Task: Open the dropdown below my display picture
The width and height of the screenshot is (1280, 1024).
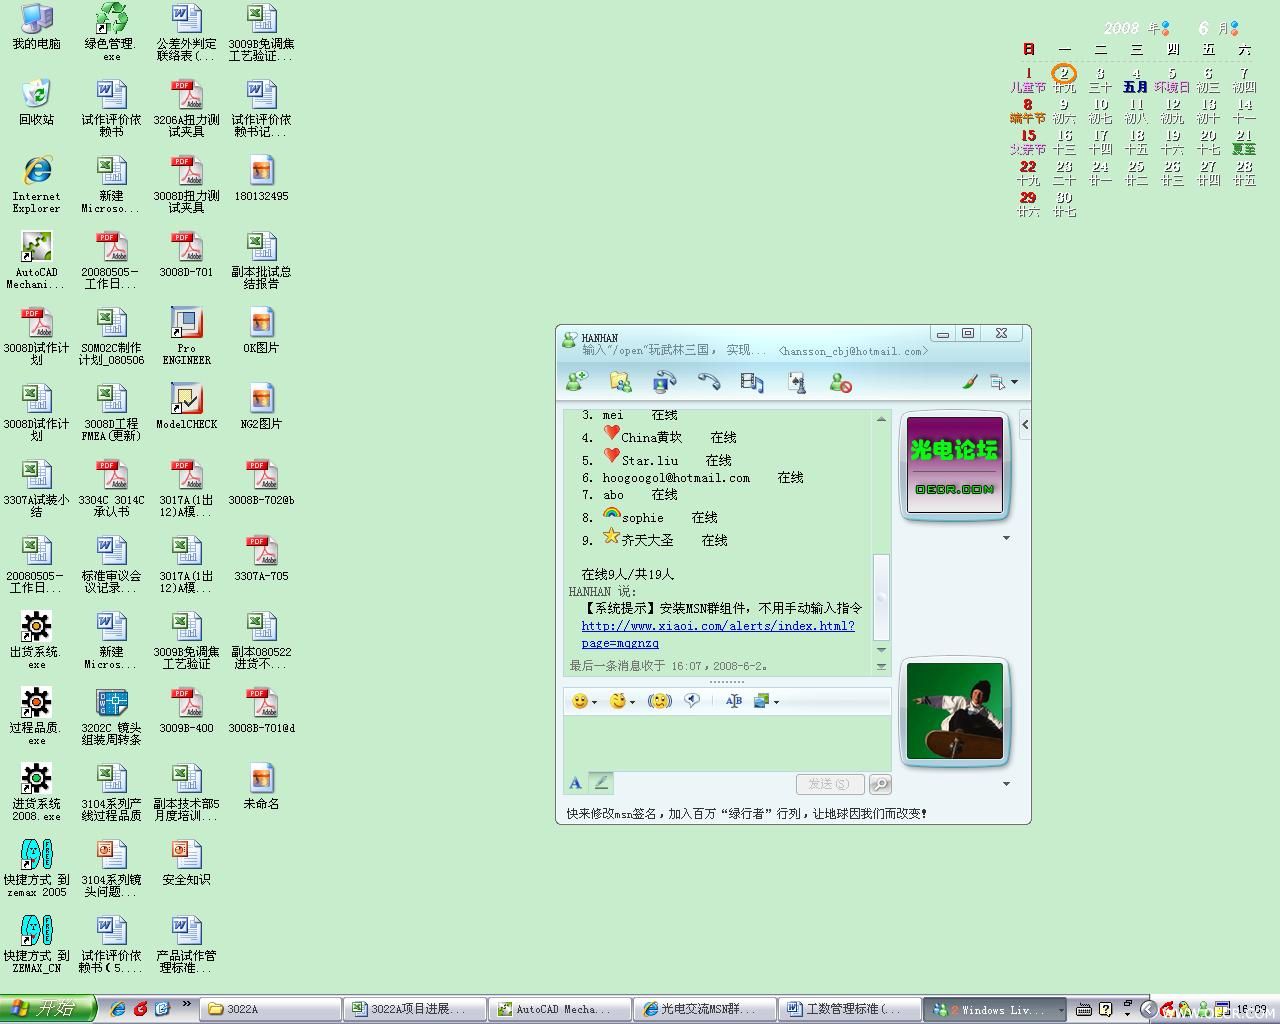Action: click(x=1006, y=784)
